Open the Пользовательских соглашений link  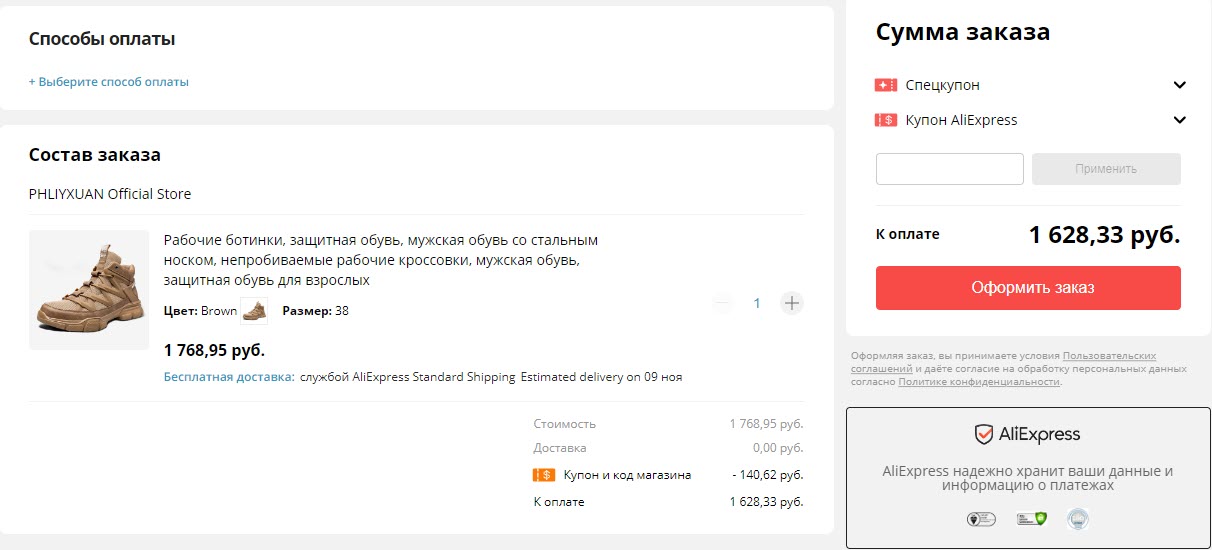point(1109,356)
